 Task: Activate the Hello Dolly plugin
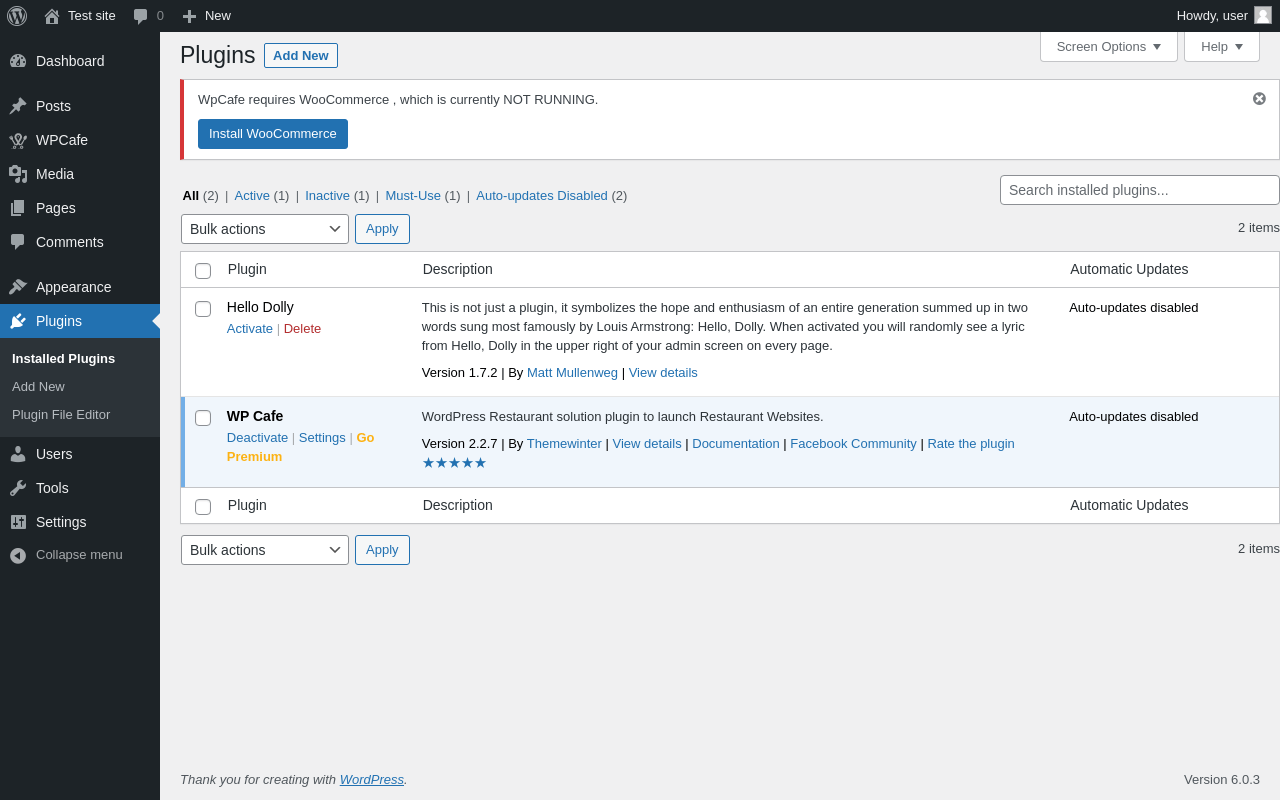[x=250, y=328]
